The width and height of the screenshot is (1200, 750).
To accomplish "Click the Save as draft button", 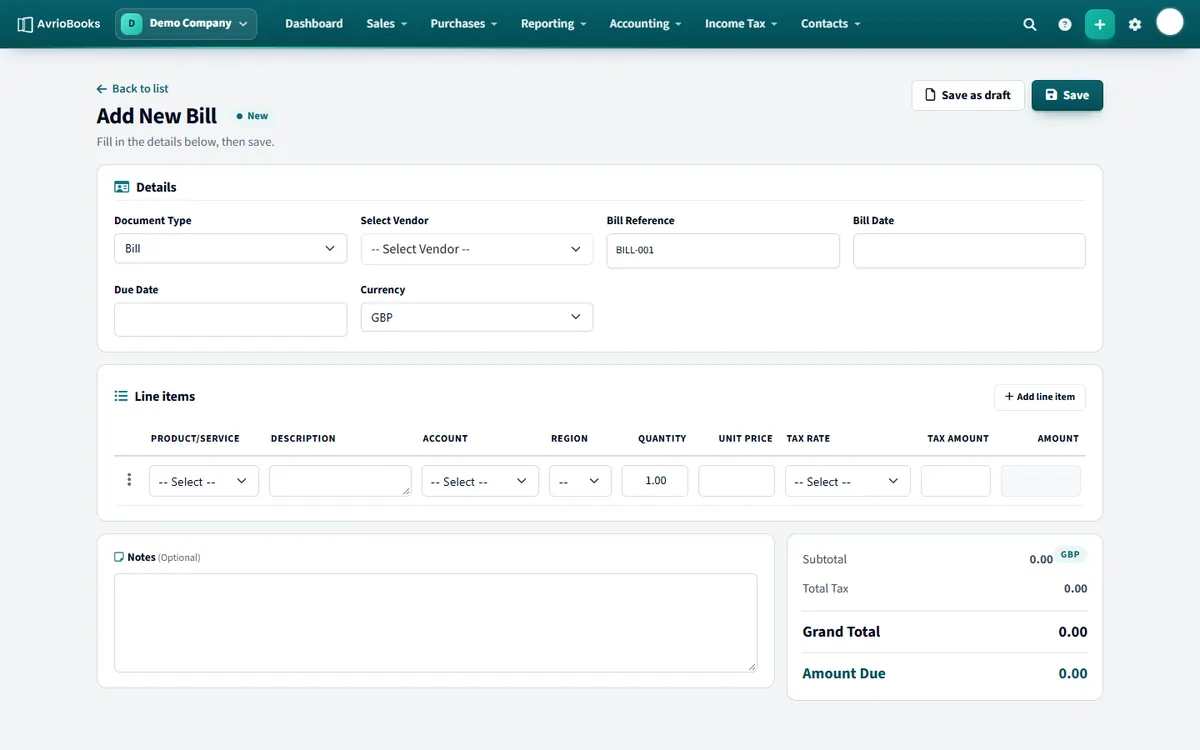I will 968,95.
